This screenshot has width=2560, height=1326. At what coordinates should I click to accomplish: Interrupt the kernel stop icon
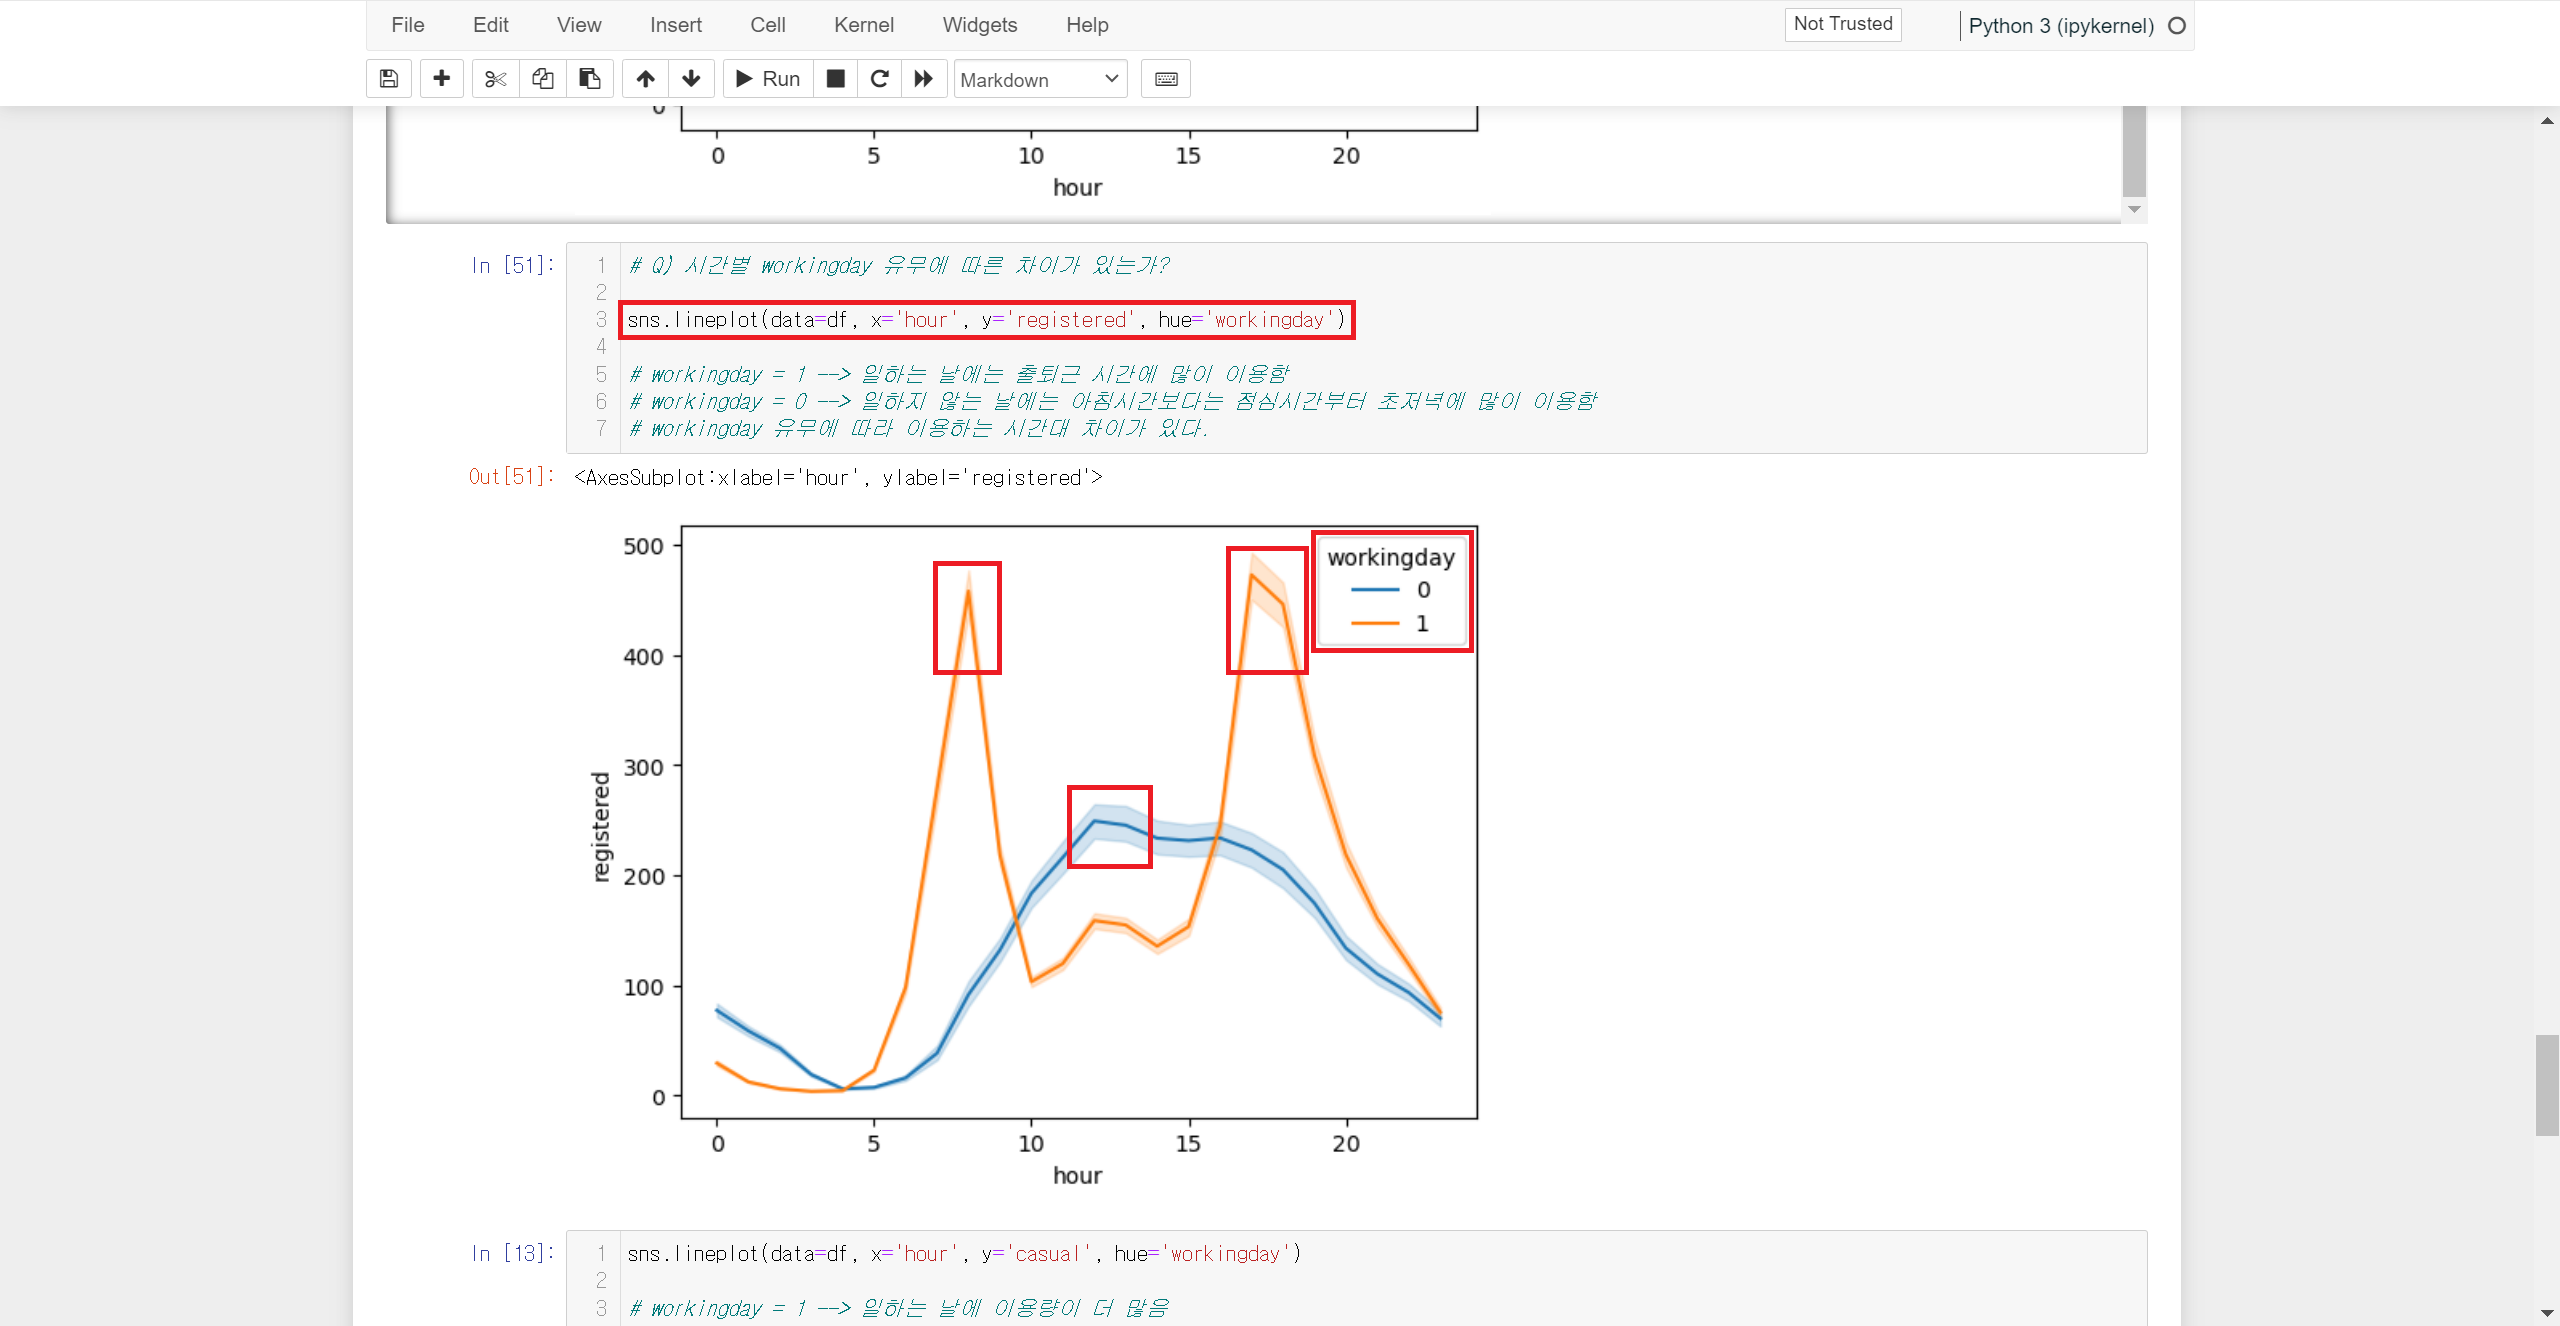click(836, 79)
